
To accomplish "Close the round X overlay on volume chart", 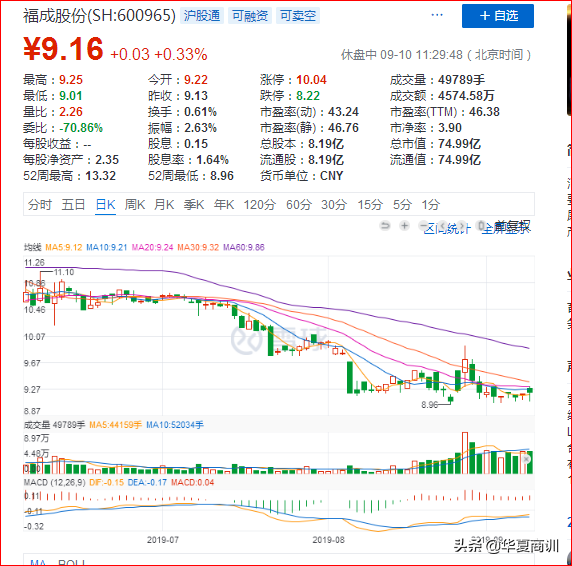I will pyautogui.click(x=526, y=460).
